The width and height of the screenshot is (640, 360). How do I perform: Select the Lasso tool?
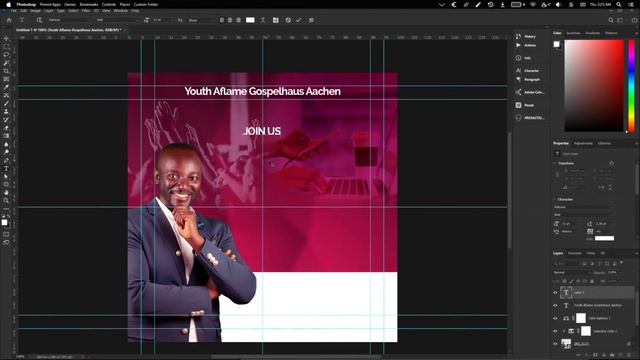(x=6, y=55)
